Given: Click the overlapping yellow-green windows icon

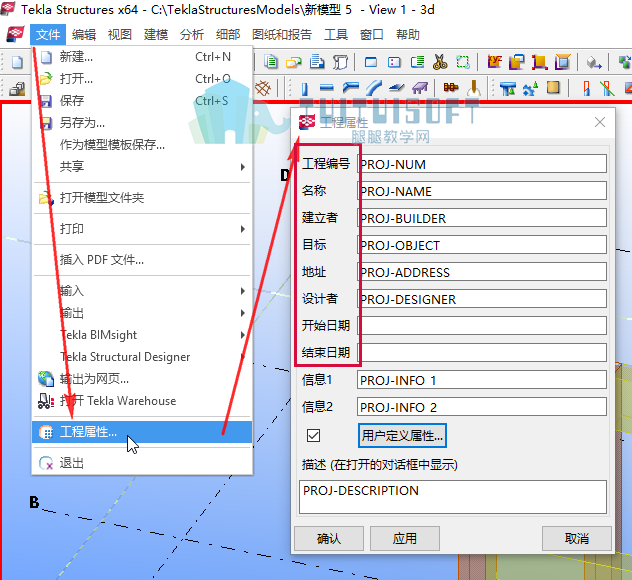Looking at the screenshot, I should (x=294, y=62).
